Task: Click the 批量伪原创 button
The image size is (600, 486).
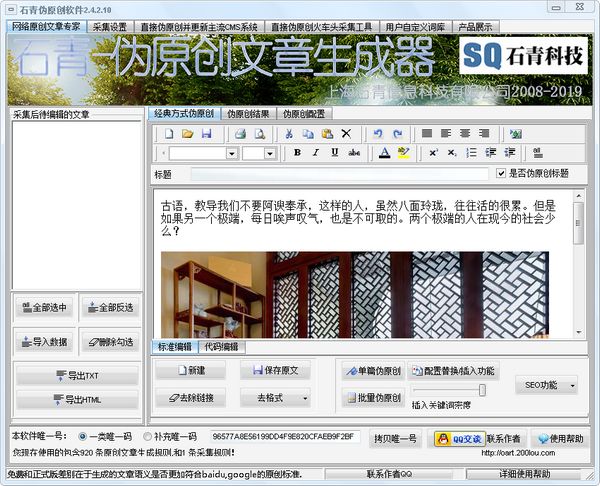Action: [373, 398]
